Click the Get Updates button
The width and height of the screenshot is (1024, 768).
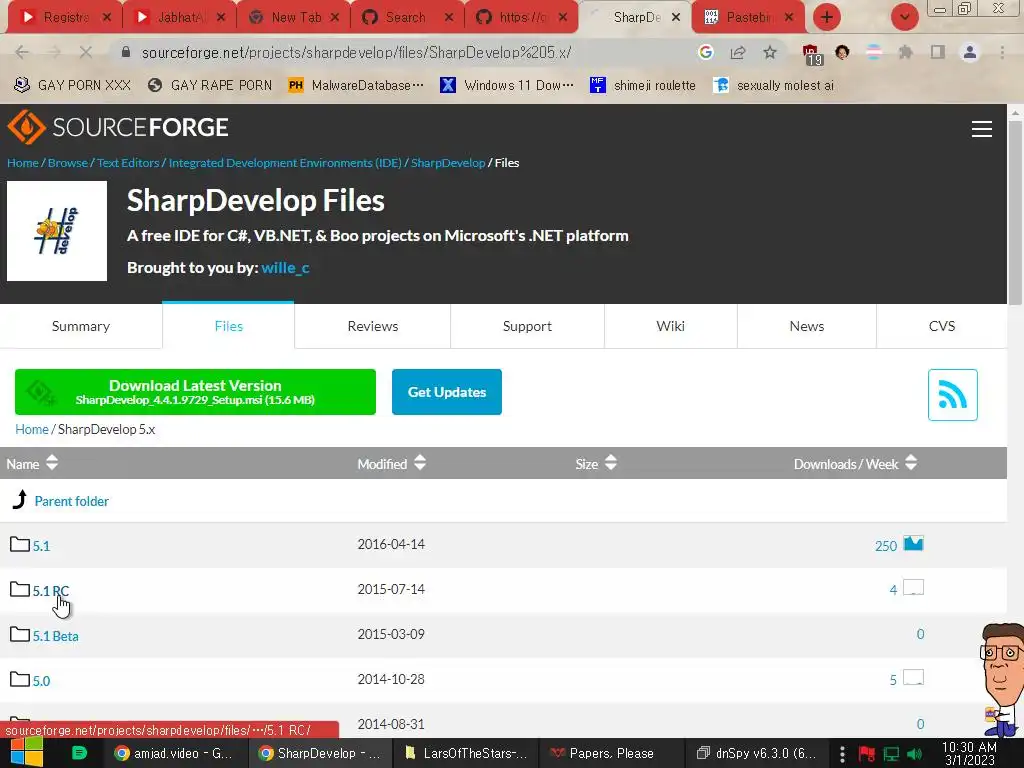(447, 392)
